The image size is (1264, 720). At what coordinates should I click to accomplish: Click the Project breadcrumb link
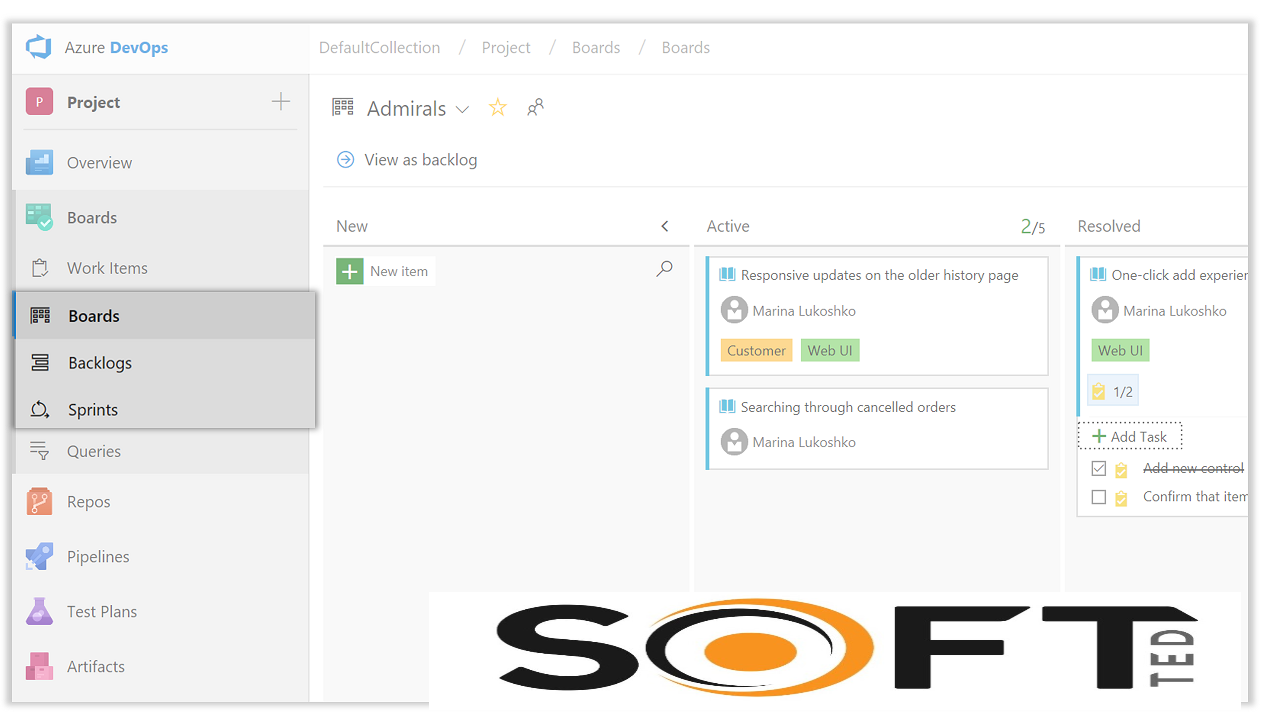pos(506,47)
